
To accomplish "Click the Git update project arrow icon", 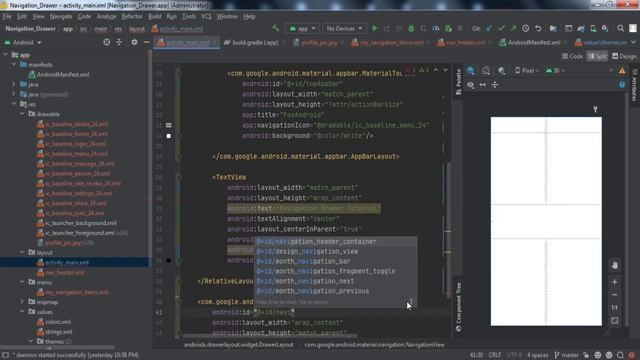I will (489, 29).
